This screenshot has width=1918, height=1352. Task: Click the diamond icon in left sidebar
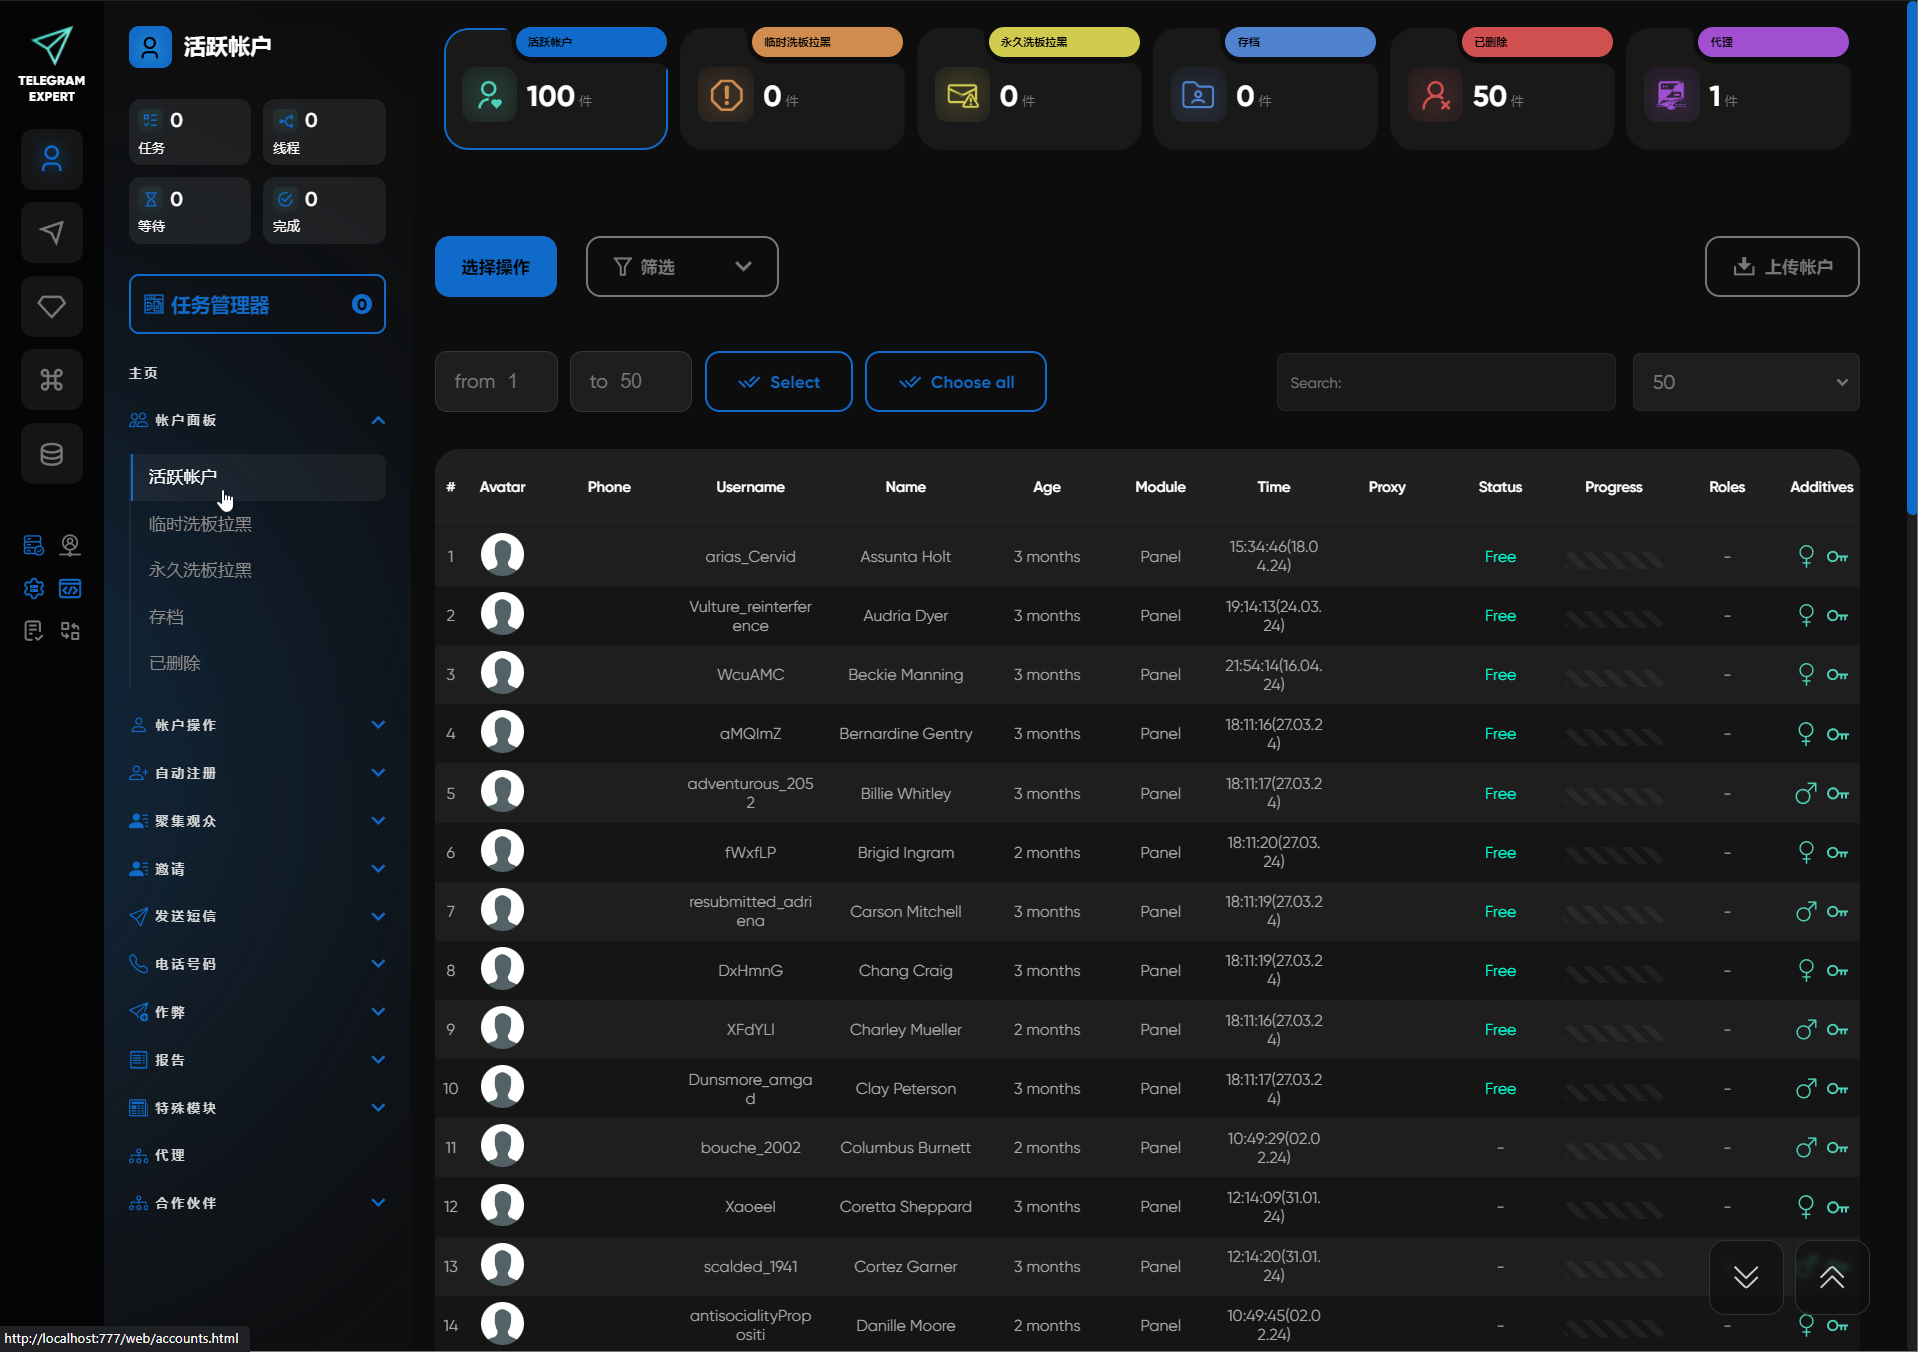point(52,306)
